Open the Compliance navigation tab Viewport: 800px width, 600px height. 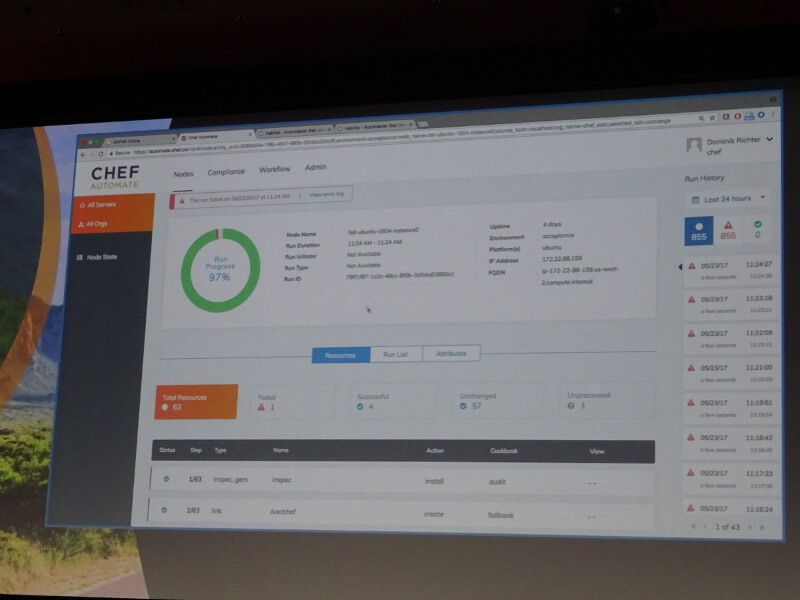226,172
